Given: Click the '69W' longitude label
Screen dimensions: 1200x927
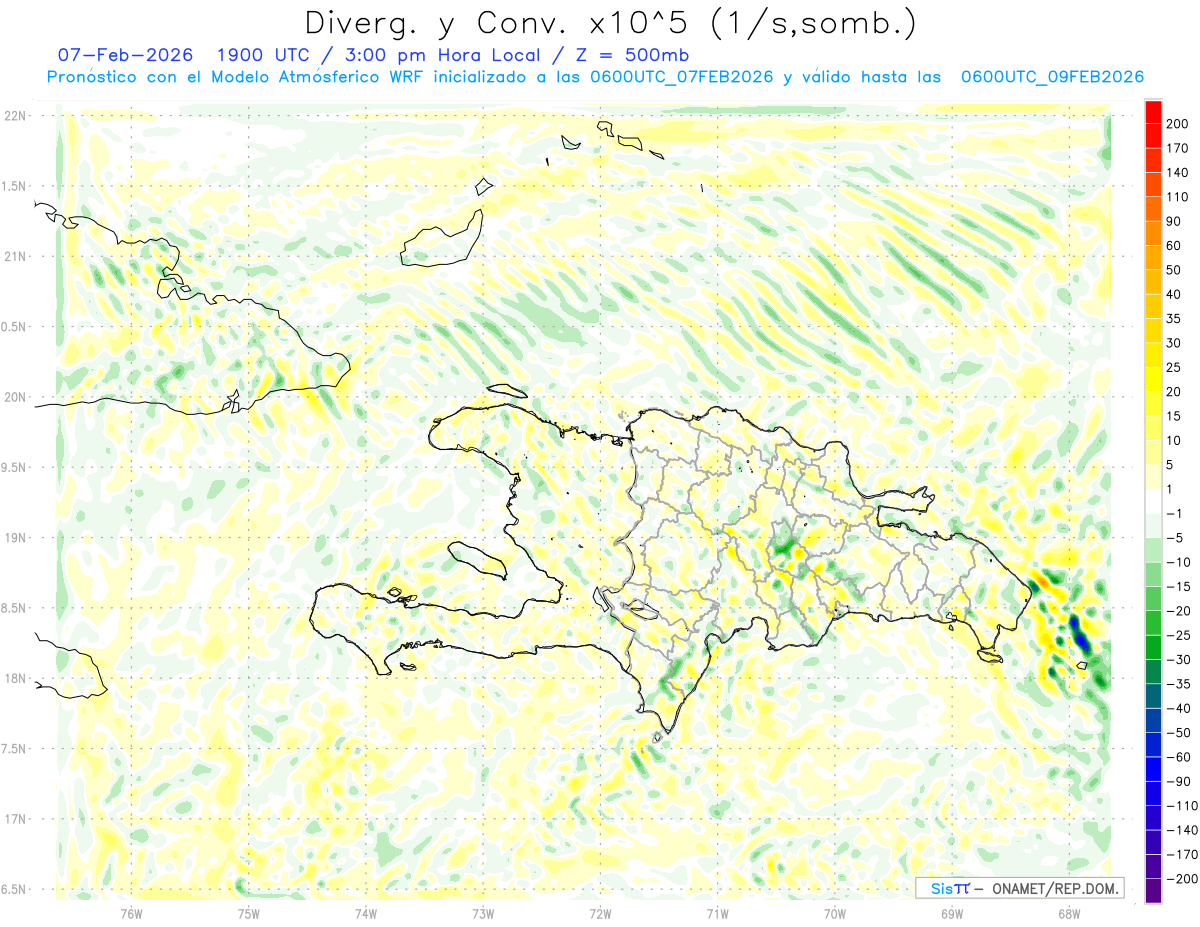Looking at the screenshot, I should pyautogui.click(x=951, y=913).
